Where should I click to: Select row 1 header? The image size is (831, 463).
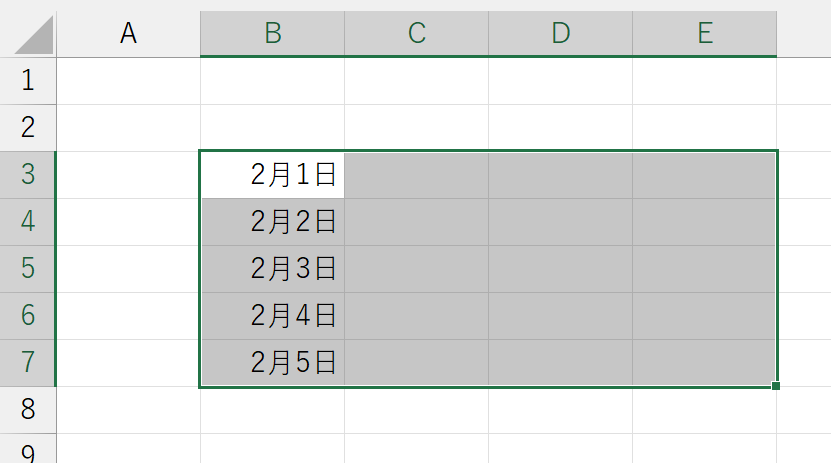[28, 80]
